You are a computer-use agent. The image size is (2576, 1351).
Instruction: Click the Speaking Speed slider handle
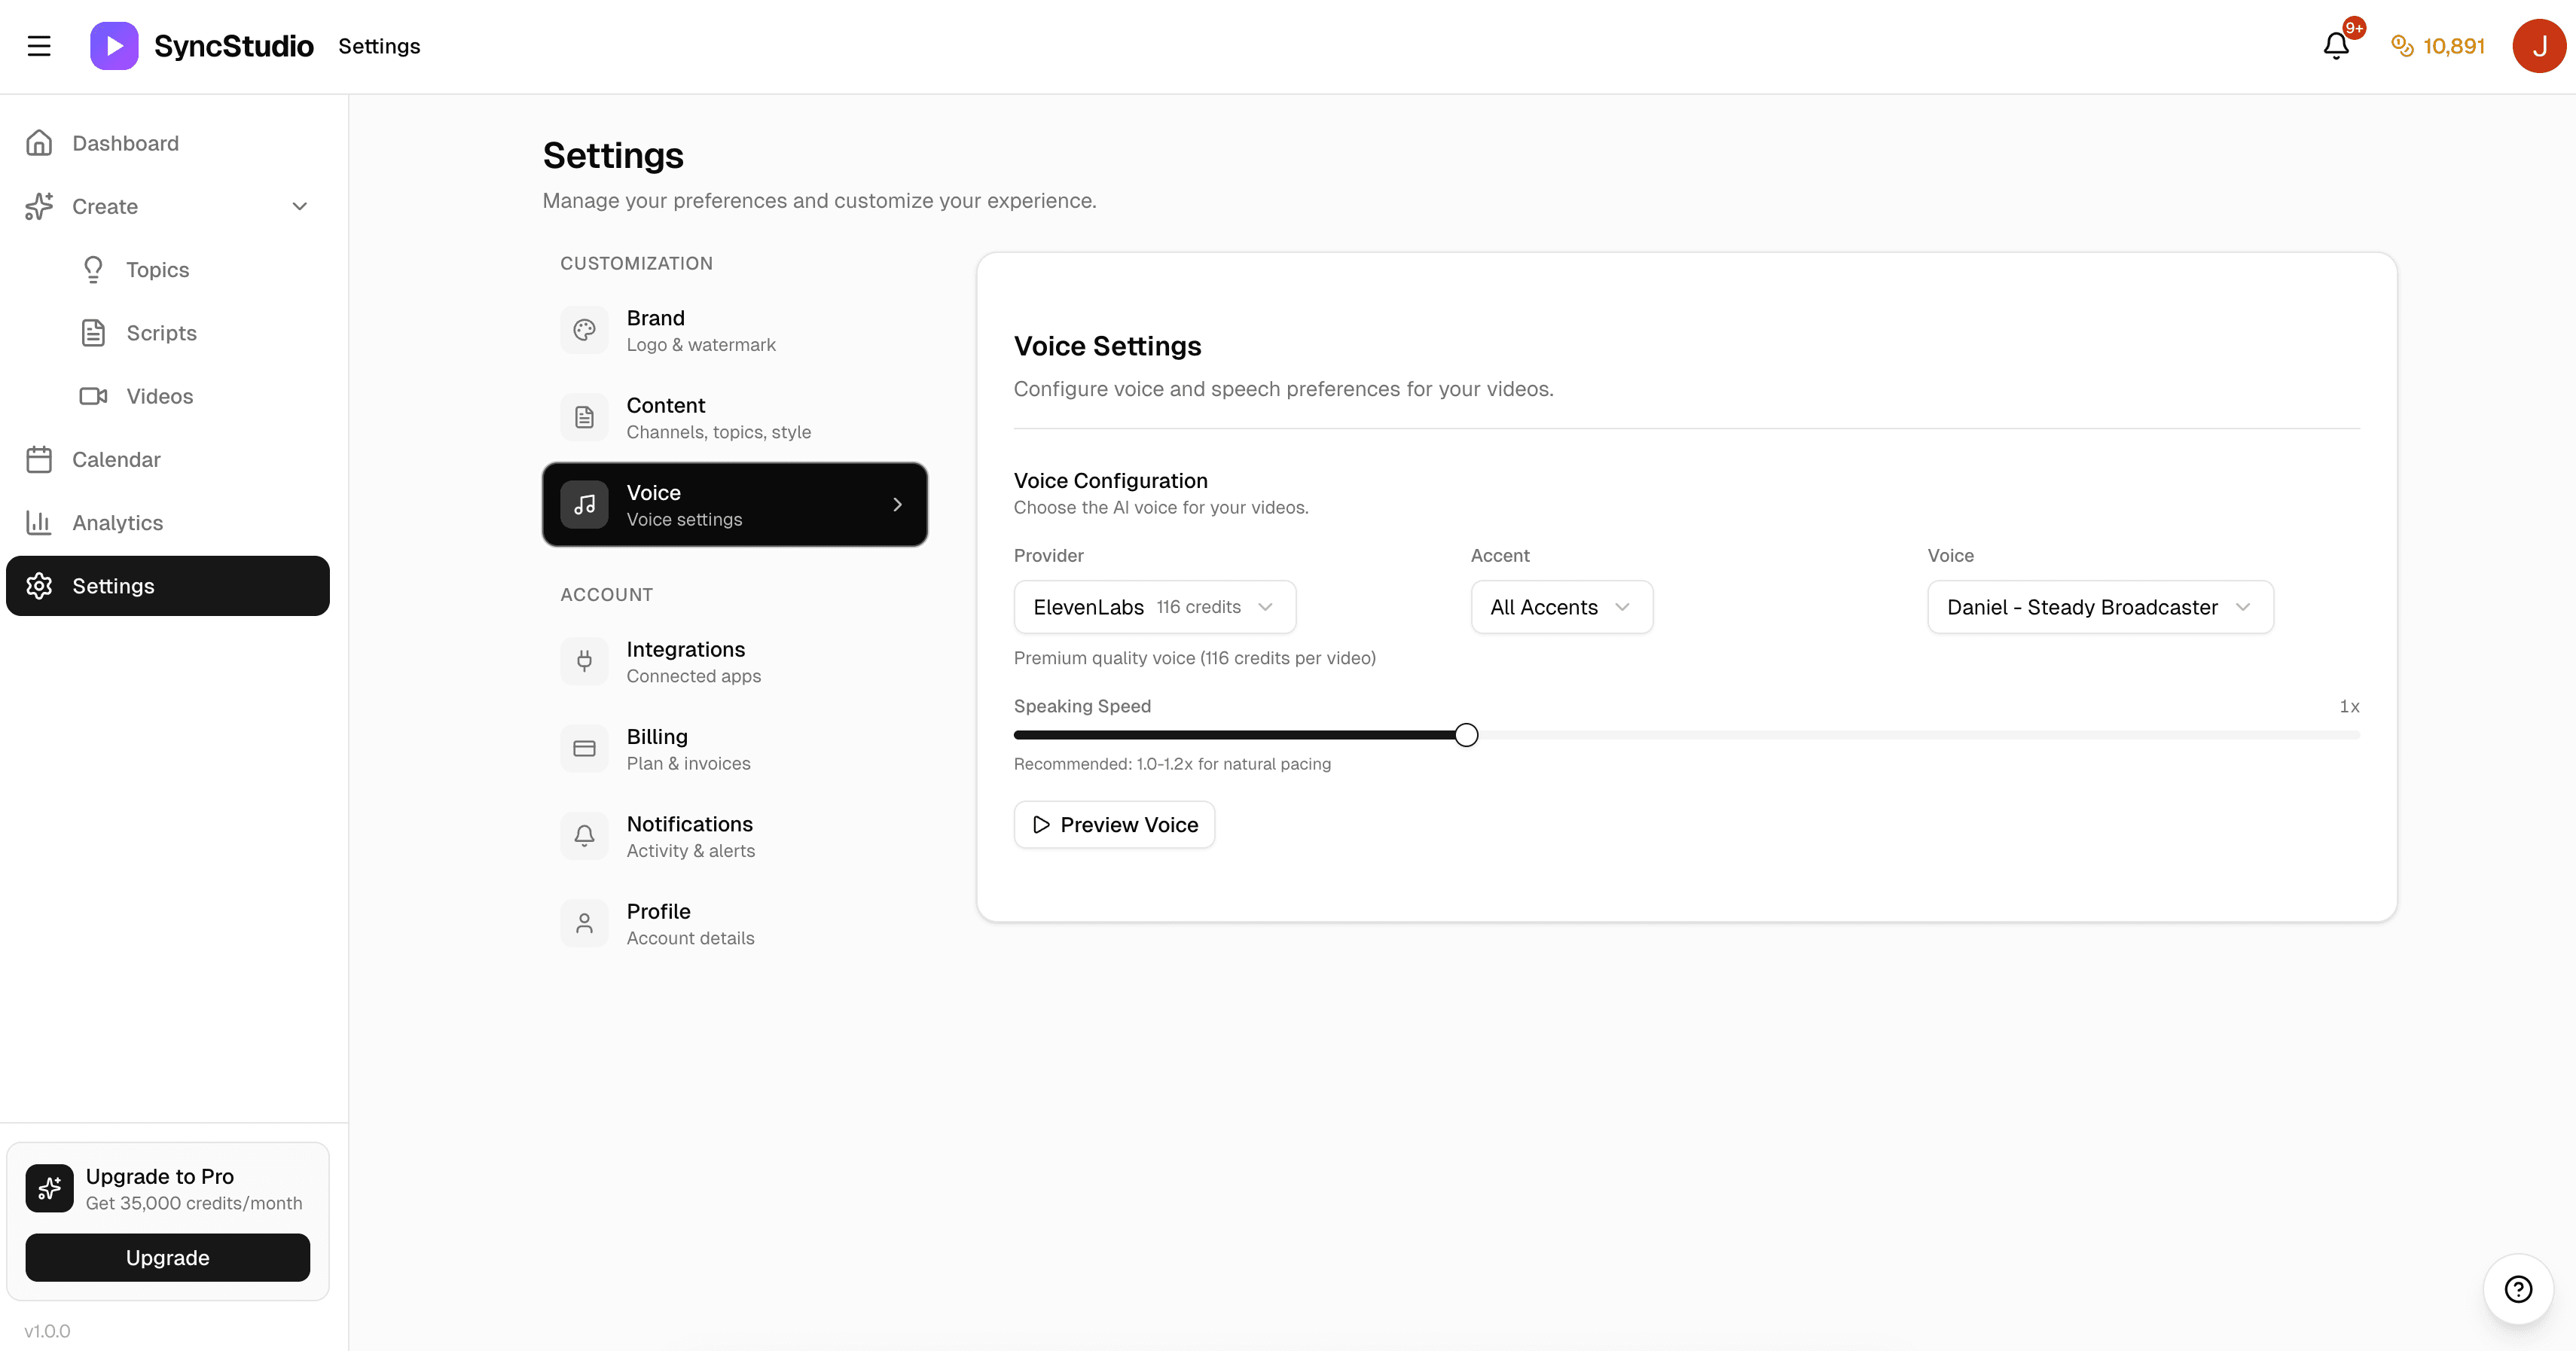pyautogui.click(x=1466, y=735)
